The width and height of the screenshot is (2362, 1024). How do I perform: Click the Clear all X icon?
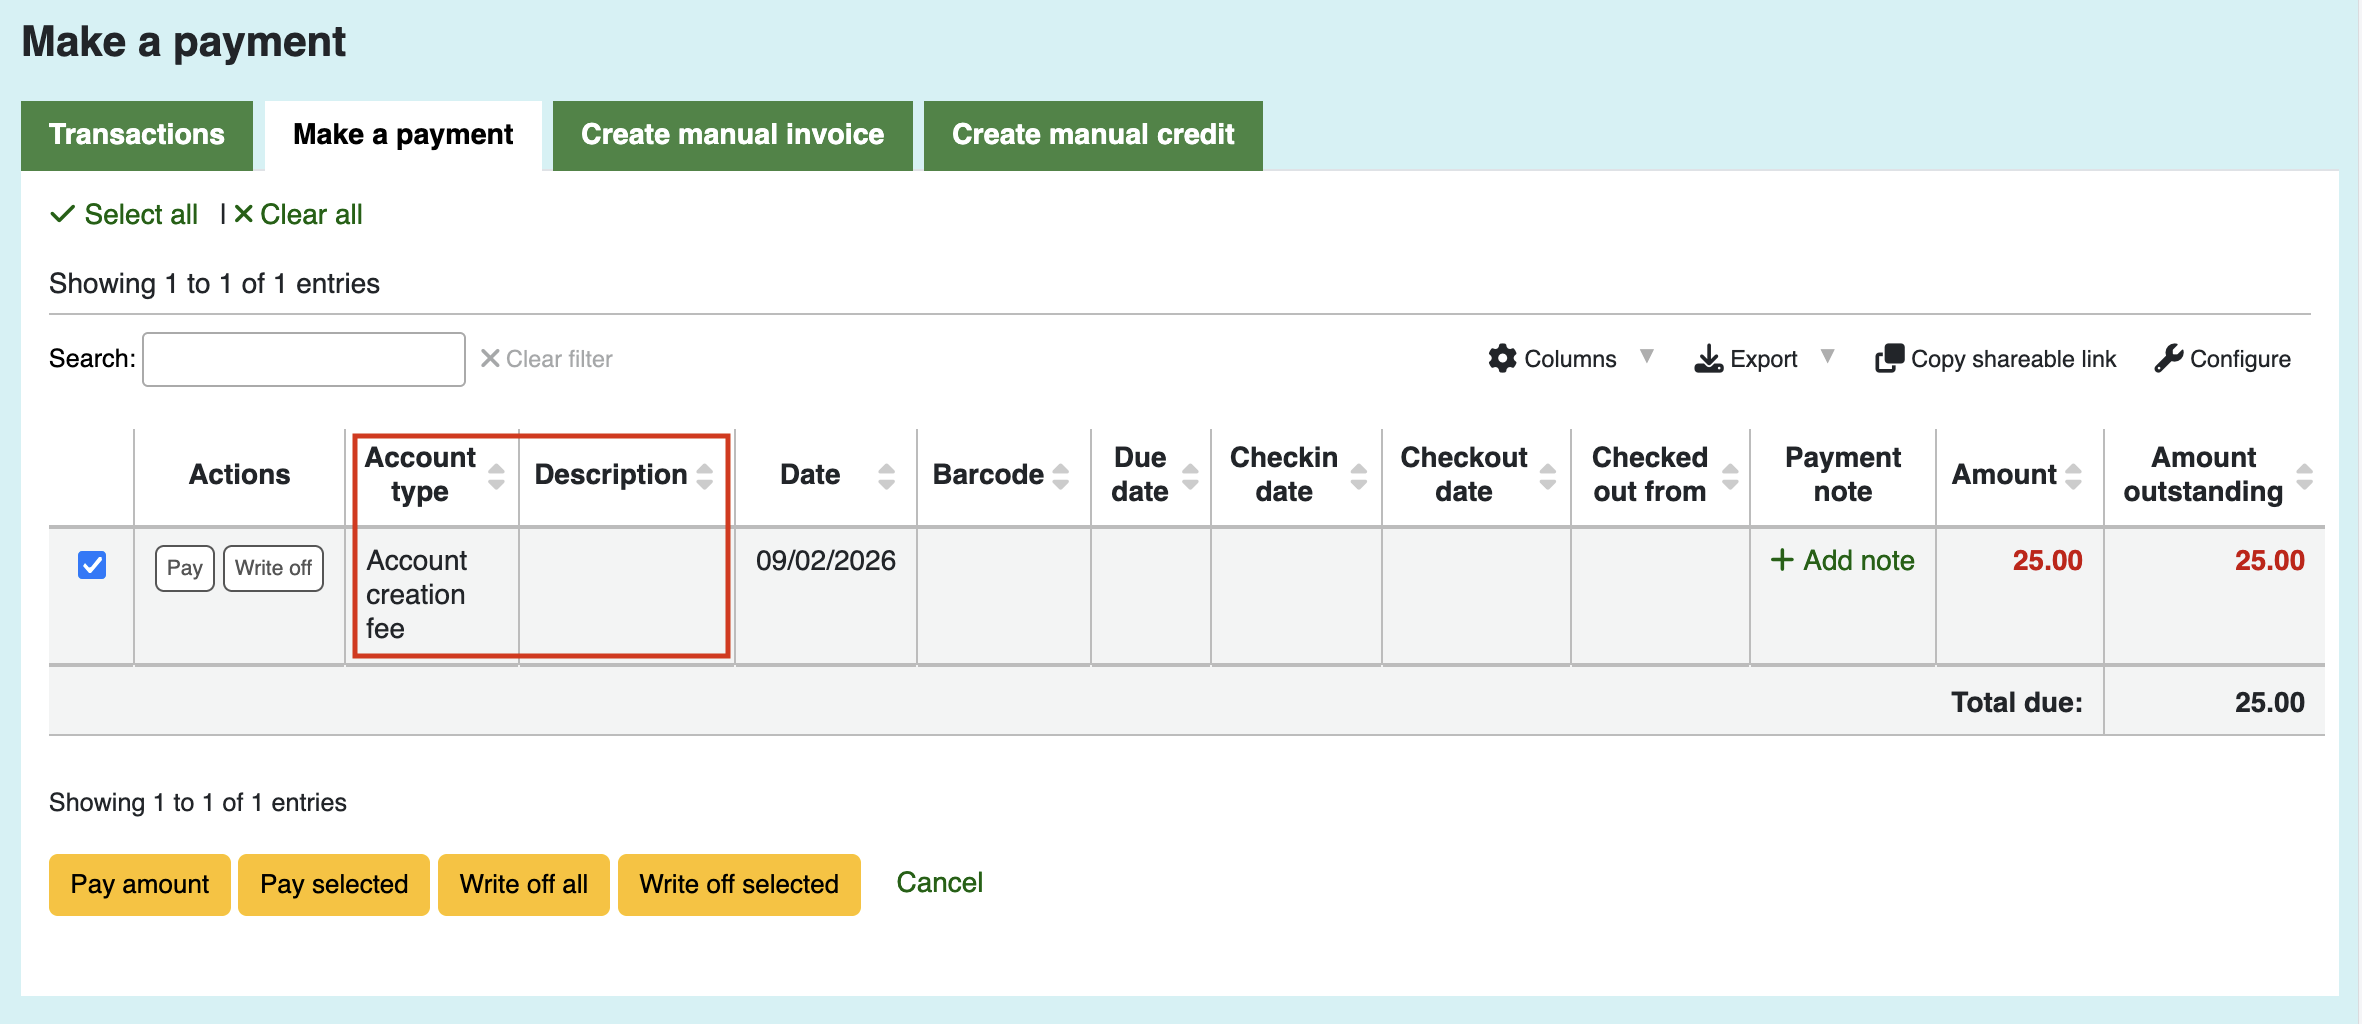click(x=243, y=214)
